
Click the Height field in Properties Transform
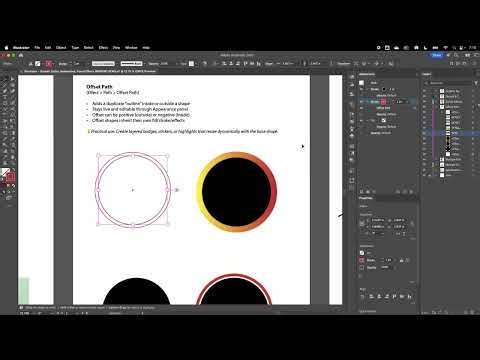[399, 227]
